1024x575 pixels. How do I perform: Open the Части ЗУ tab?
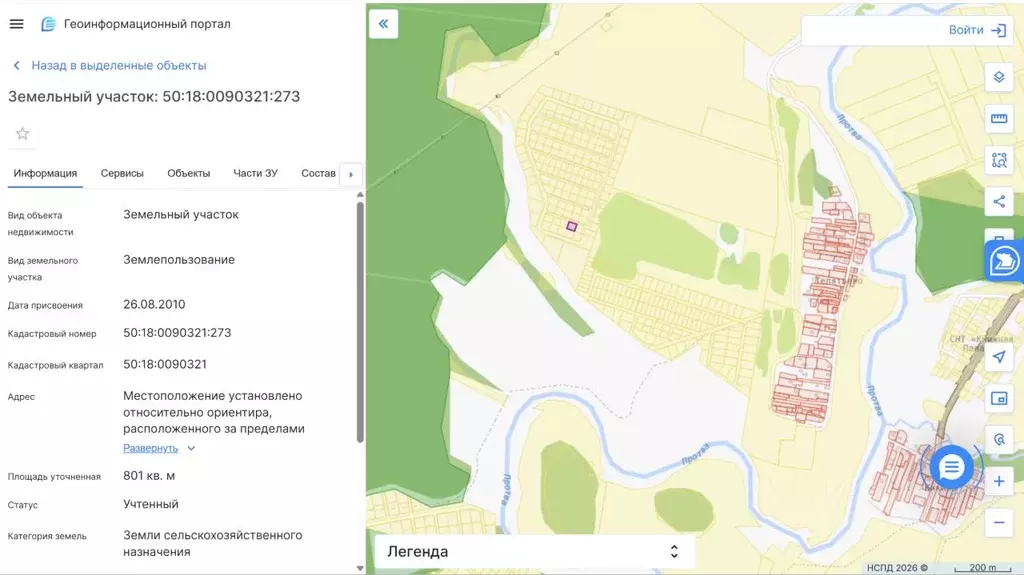point(255,173)
